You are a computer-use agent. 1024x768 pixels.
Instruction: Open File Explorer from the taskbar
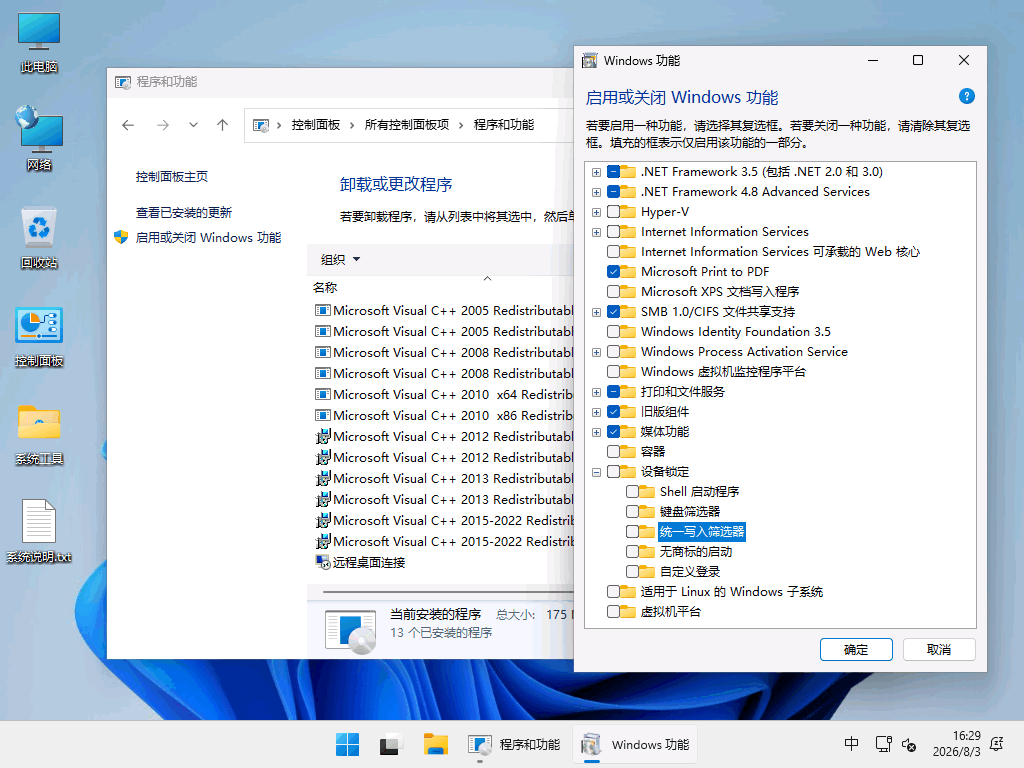[x=435, y=744]
